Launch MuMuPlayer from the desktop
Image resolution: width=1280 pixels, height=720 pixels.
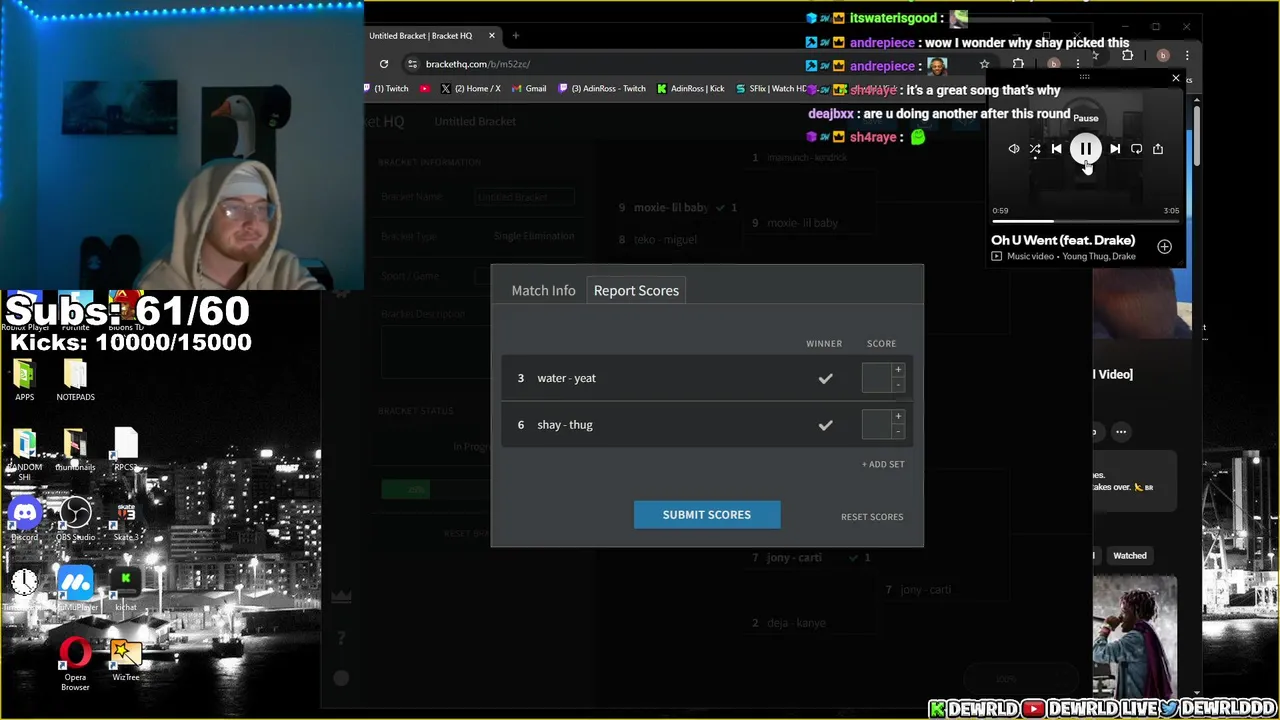(x=75, y=590)
